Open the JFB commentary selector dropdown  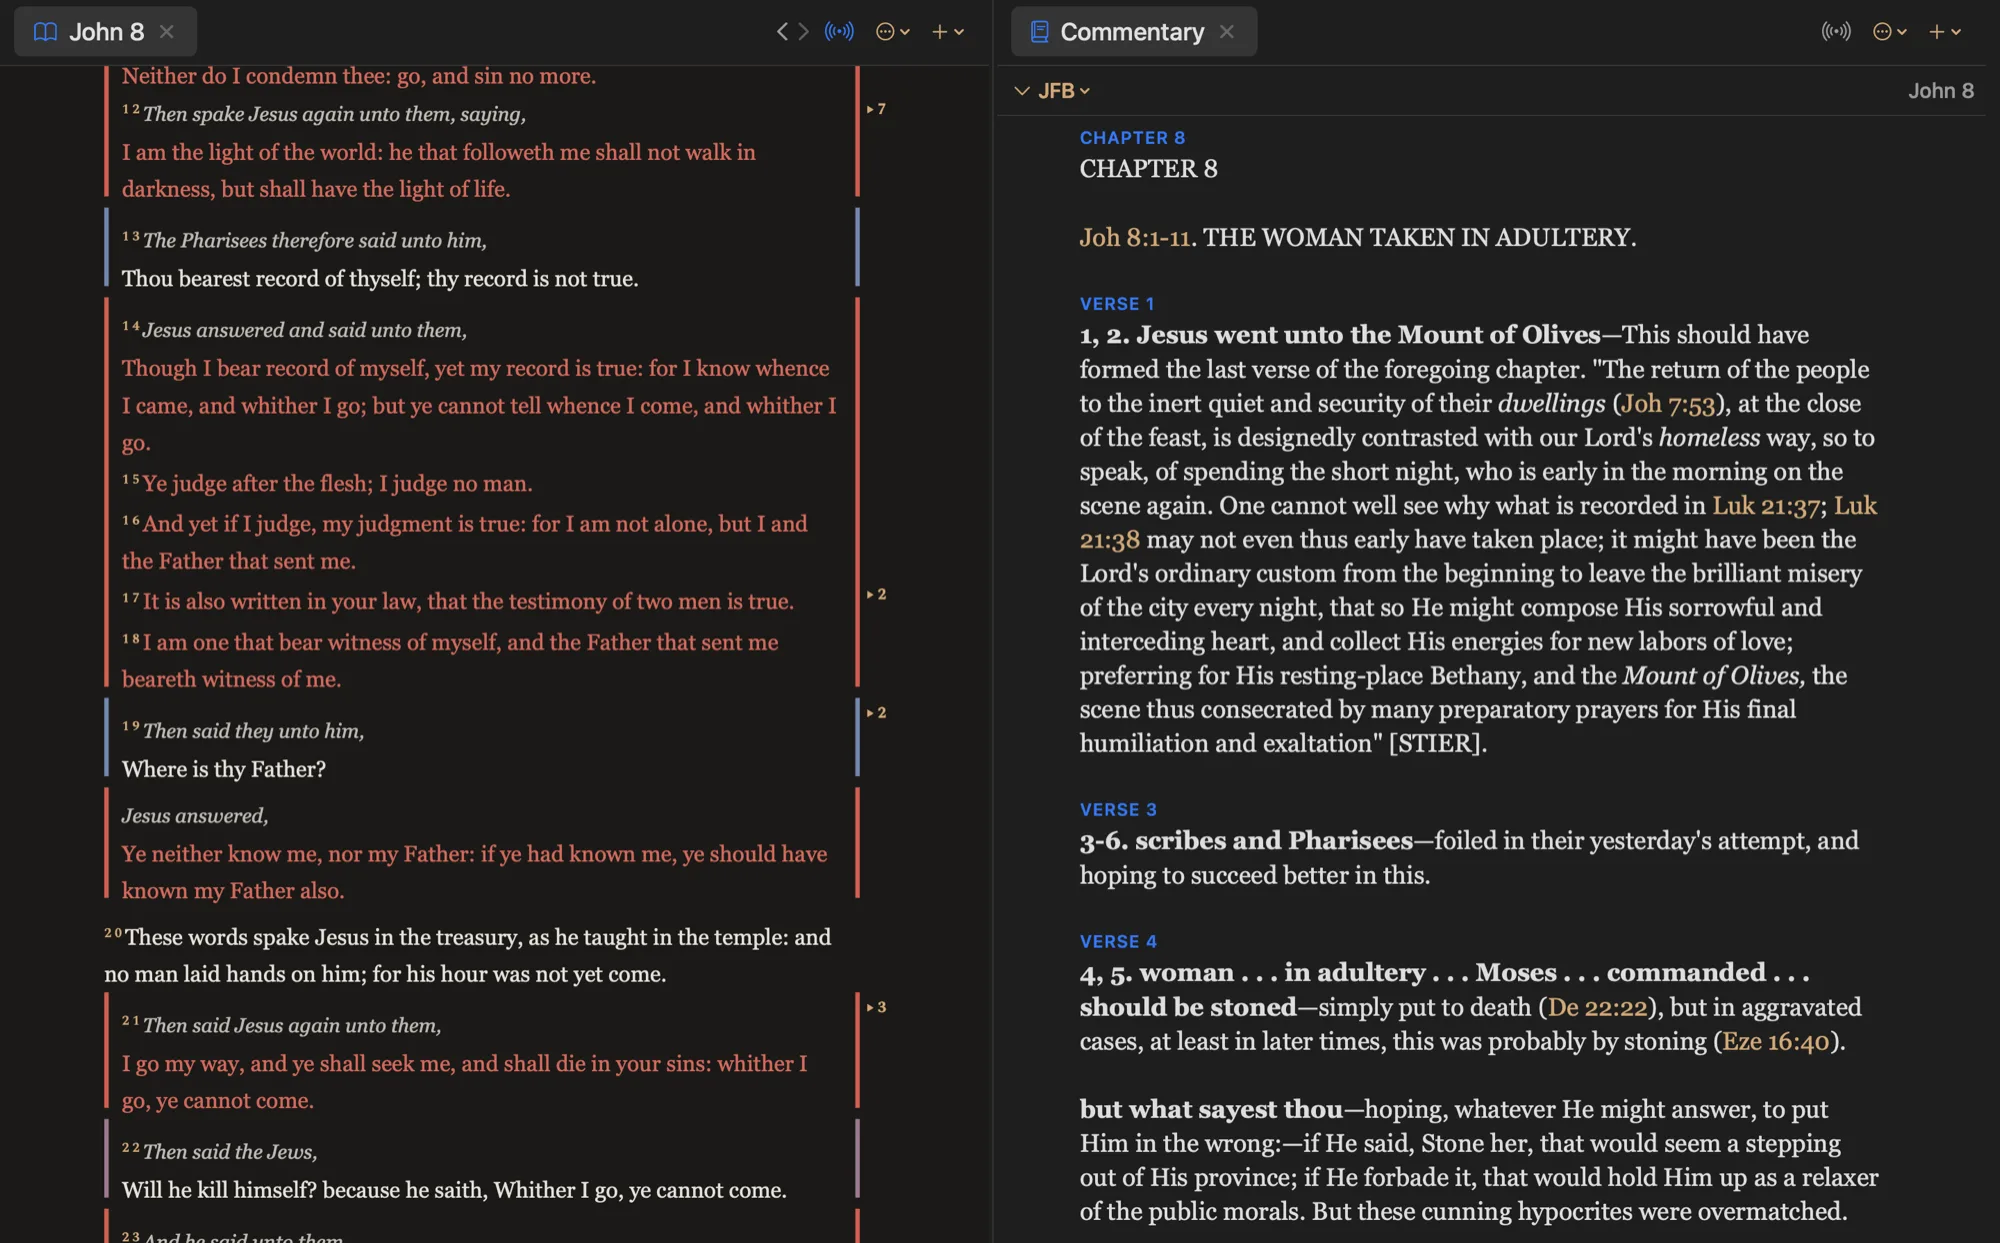point(1064,91)
